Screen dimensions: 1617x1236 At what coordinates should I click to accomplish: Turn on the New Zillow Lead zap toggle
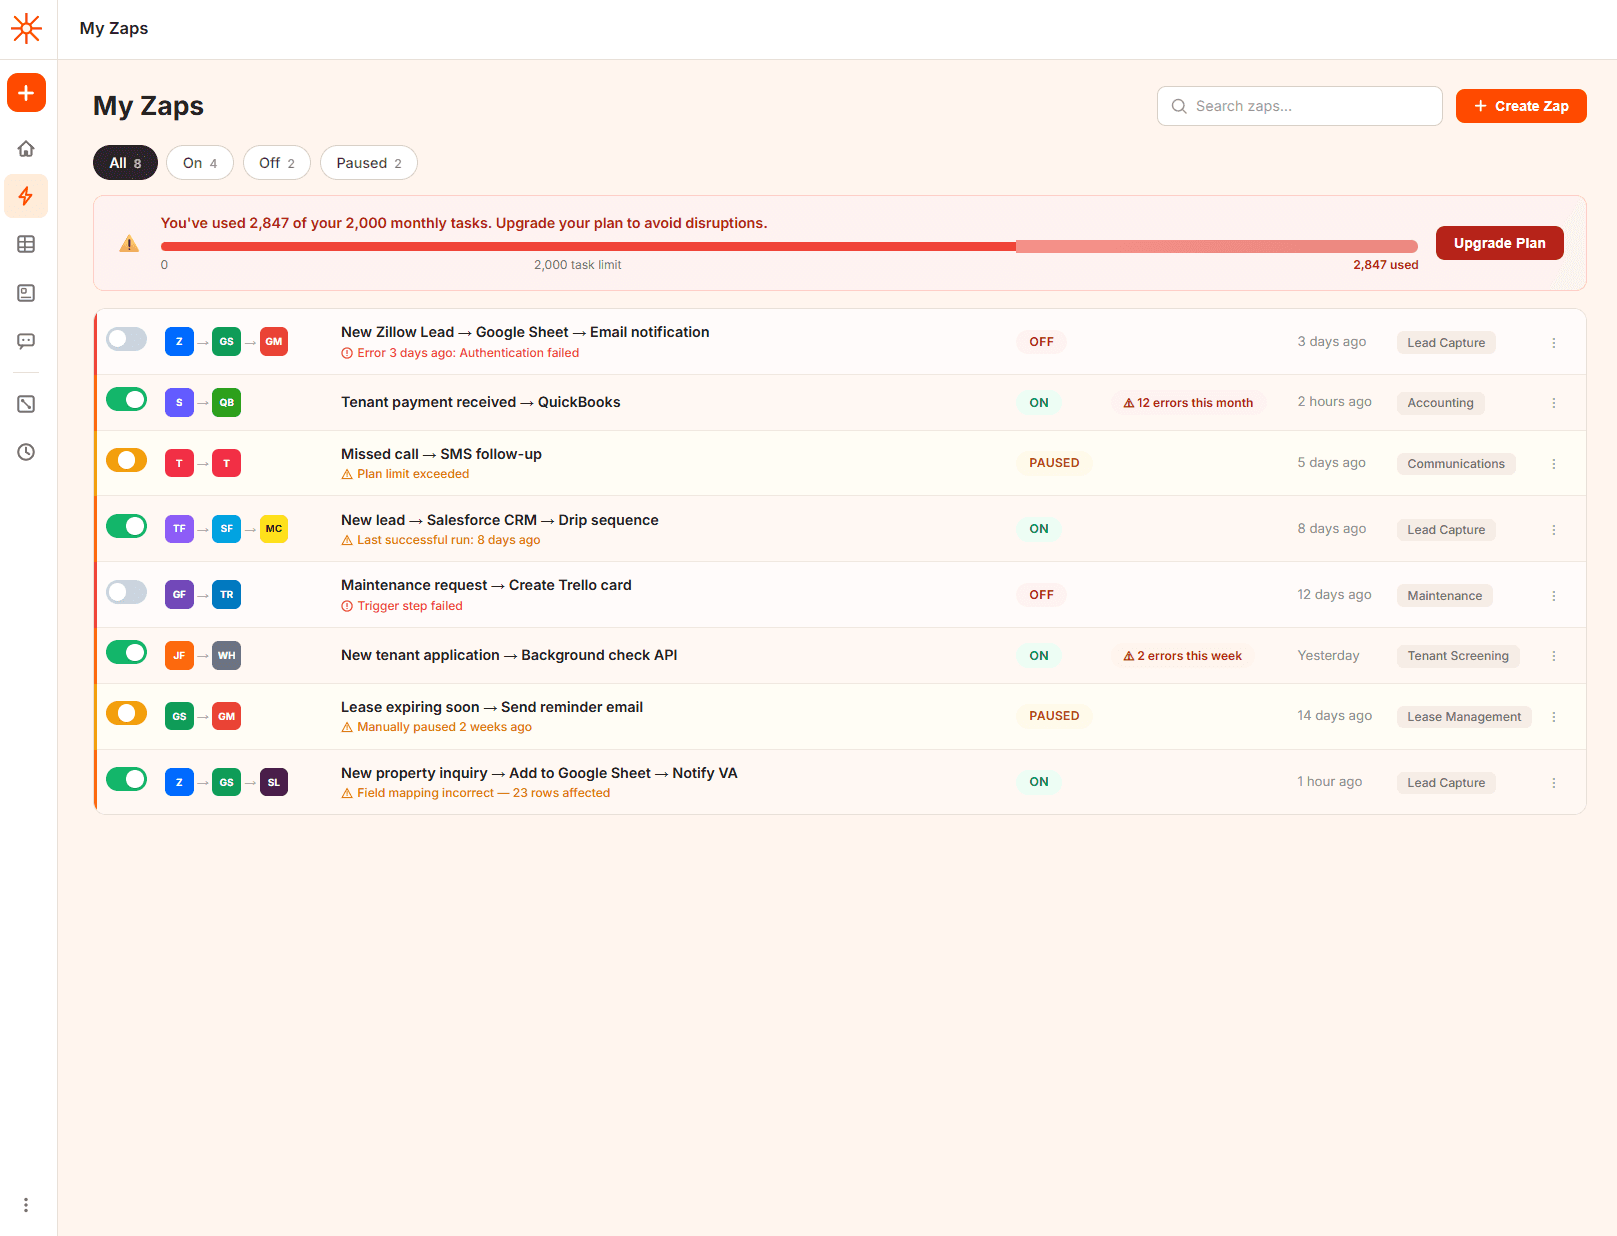click(126, 340)
